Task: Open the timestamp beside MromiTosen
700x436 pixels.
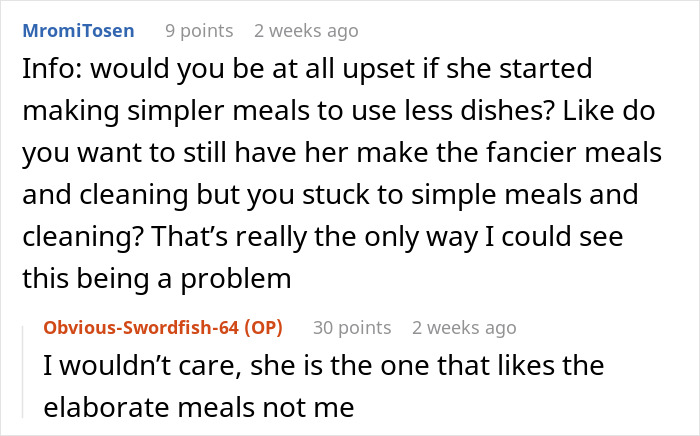Action: [306, 31]
